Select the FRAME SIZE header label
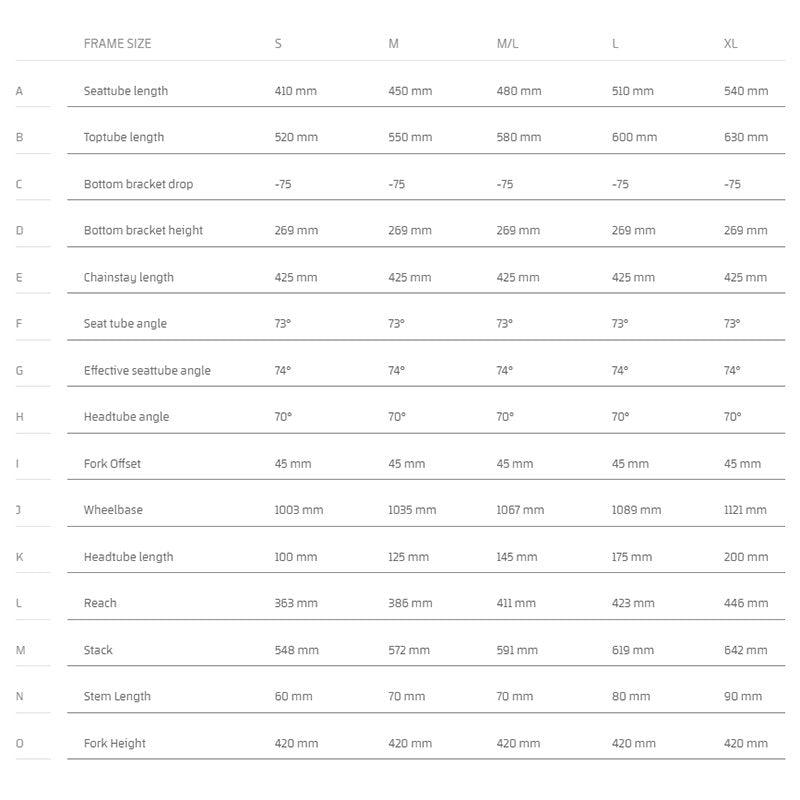The height and width of the screenshot is (800, 800). click(117, 44)
